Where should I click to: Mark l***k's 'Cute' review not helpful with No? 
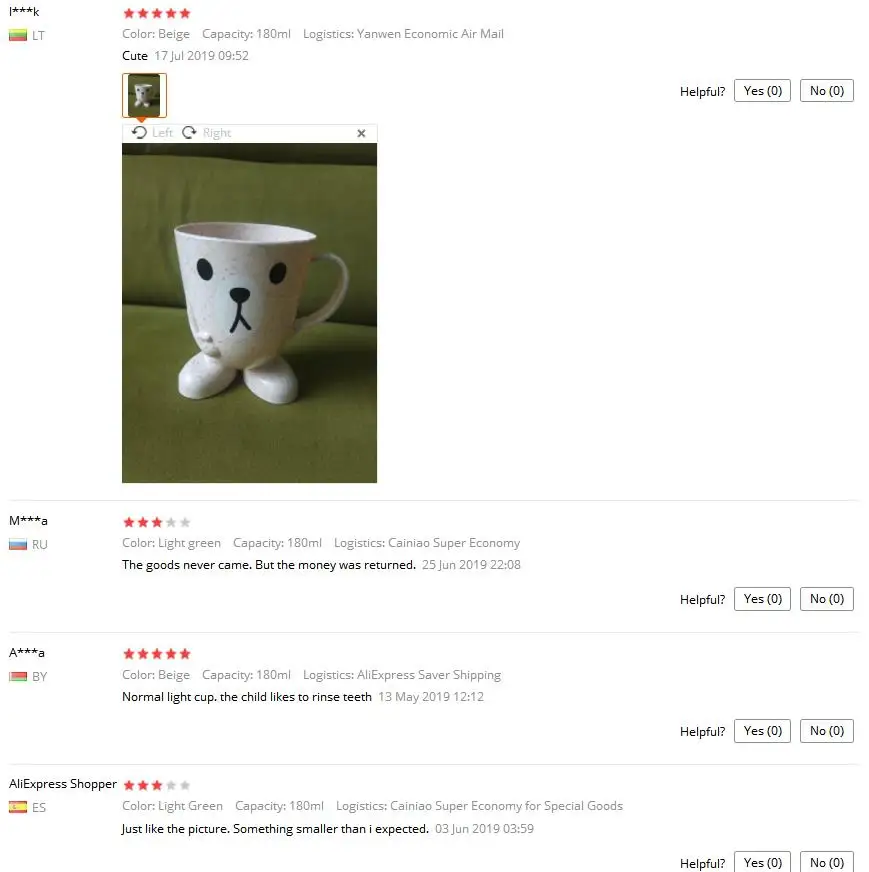coord(826,91)
